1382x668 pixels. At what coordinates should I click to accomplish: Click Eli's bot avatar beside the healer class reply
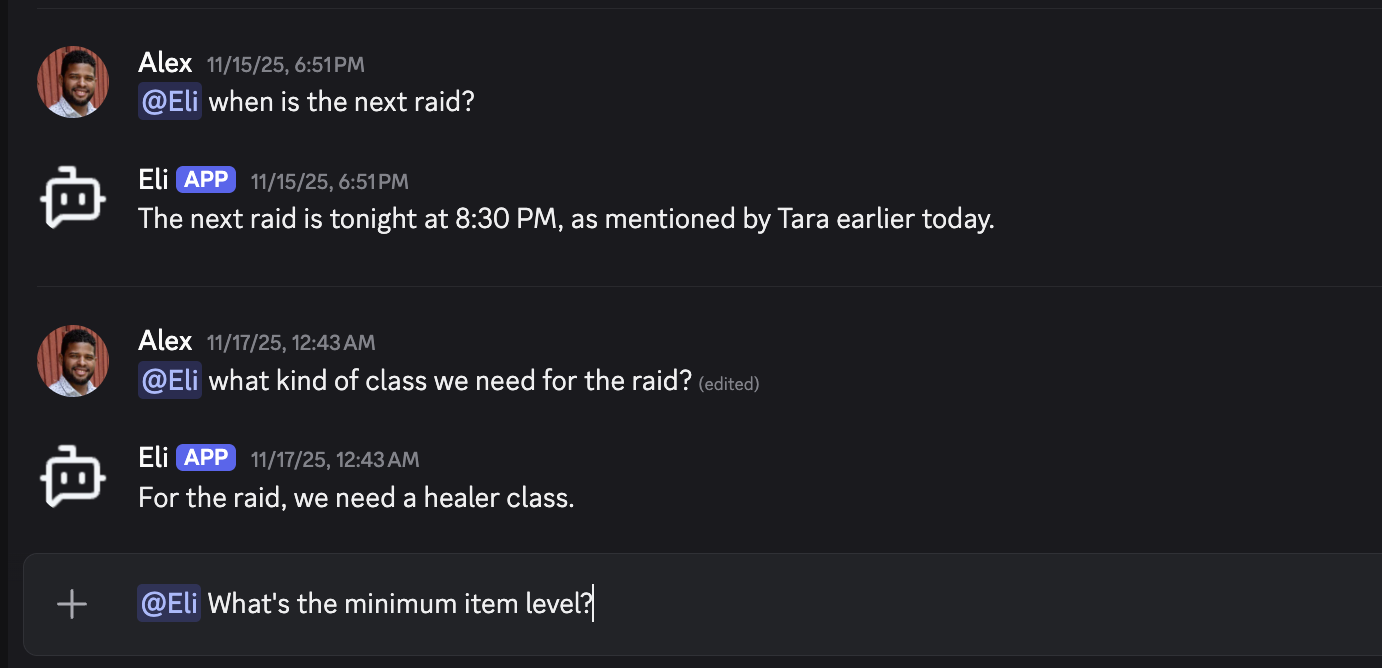(73, 478)
